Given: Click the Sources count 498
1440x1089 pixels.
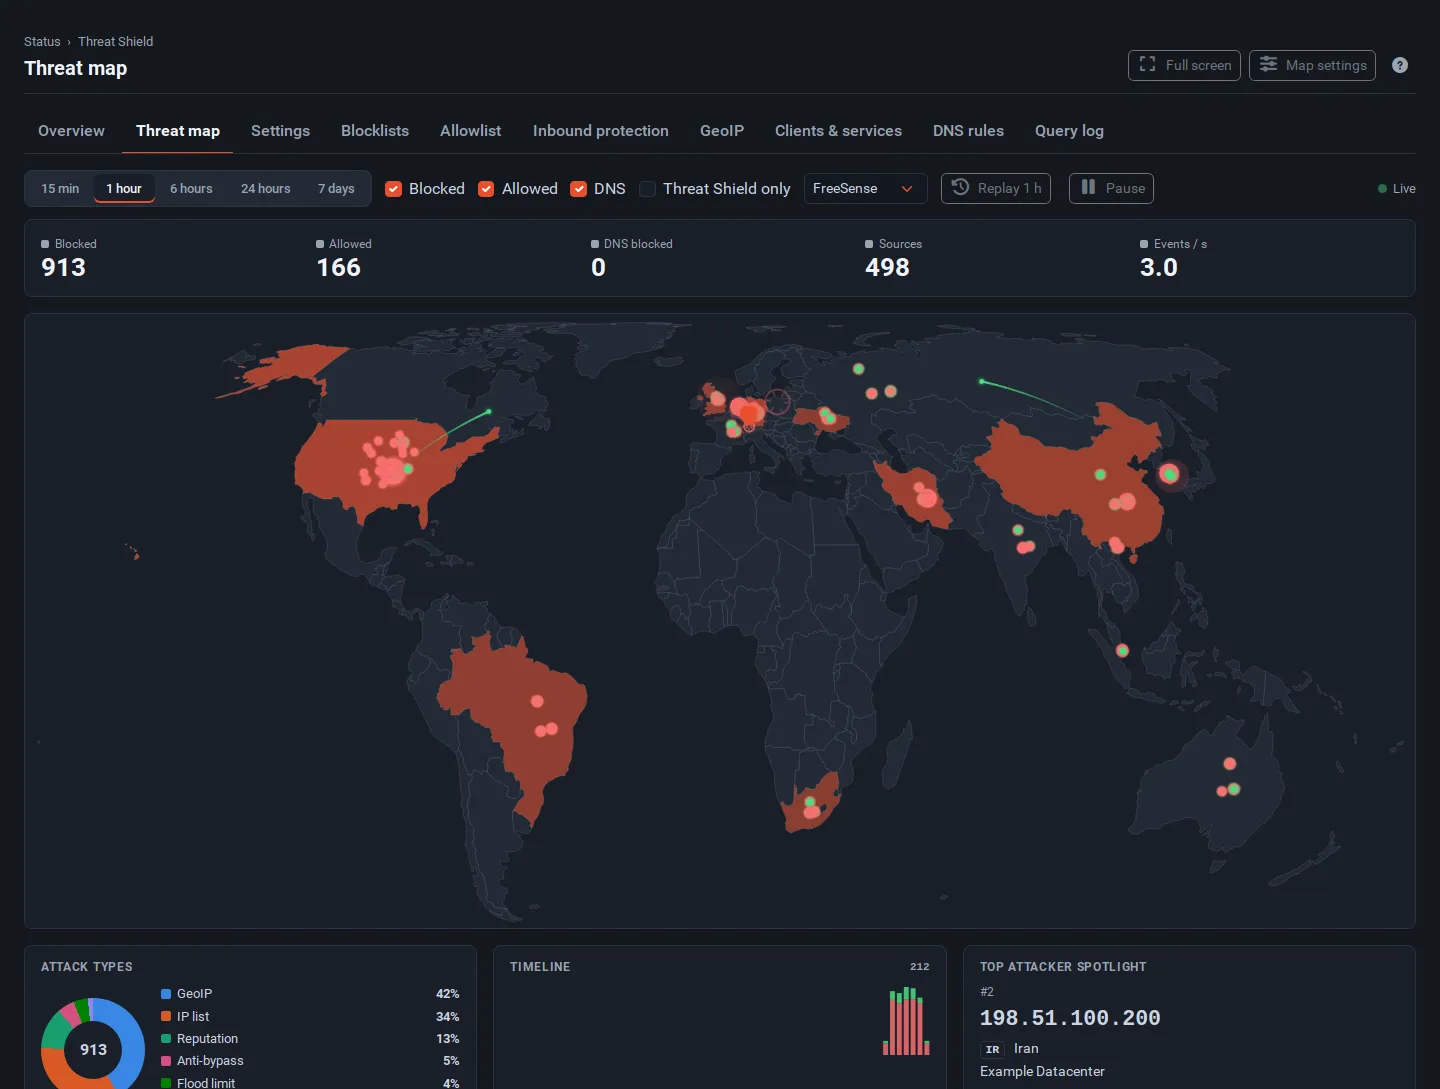Looking at the screenshot, I should (x=887, y=268).
